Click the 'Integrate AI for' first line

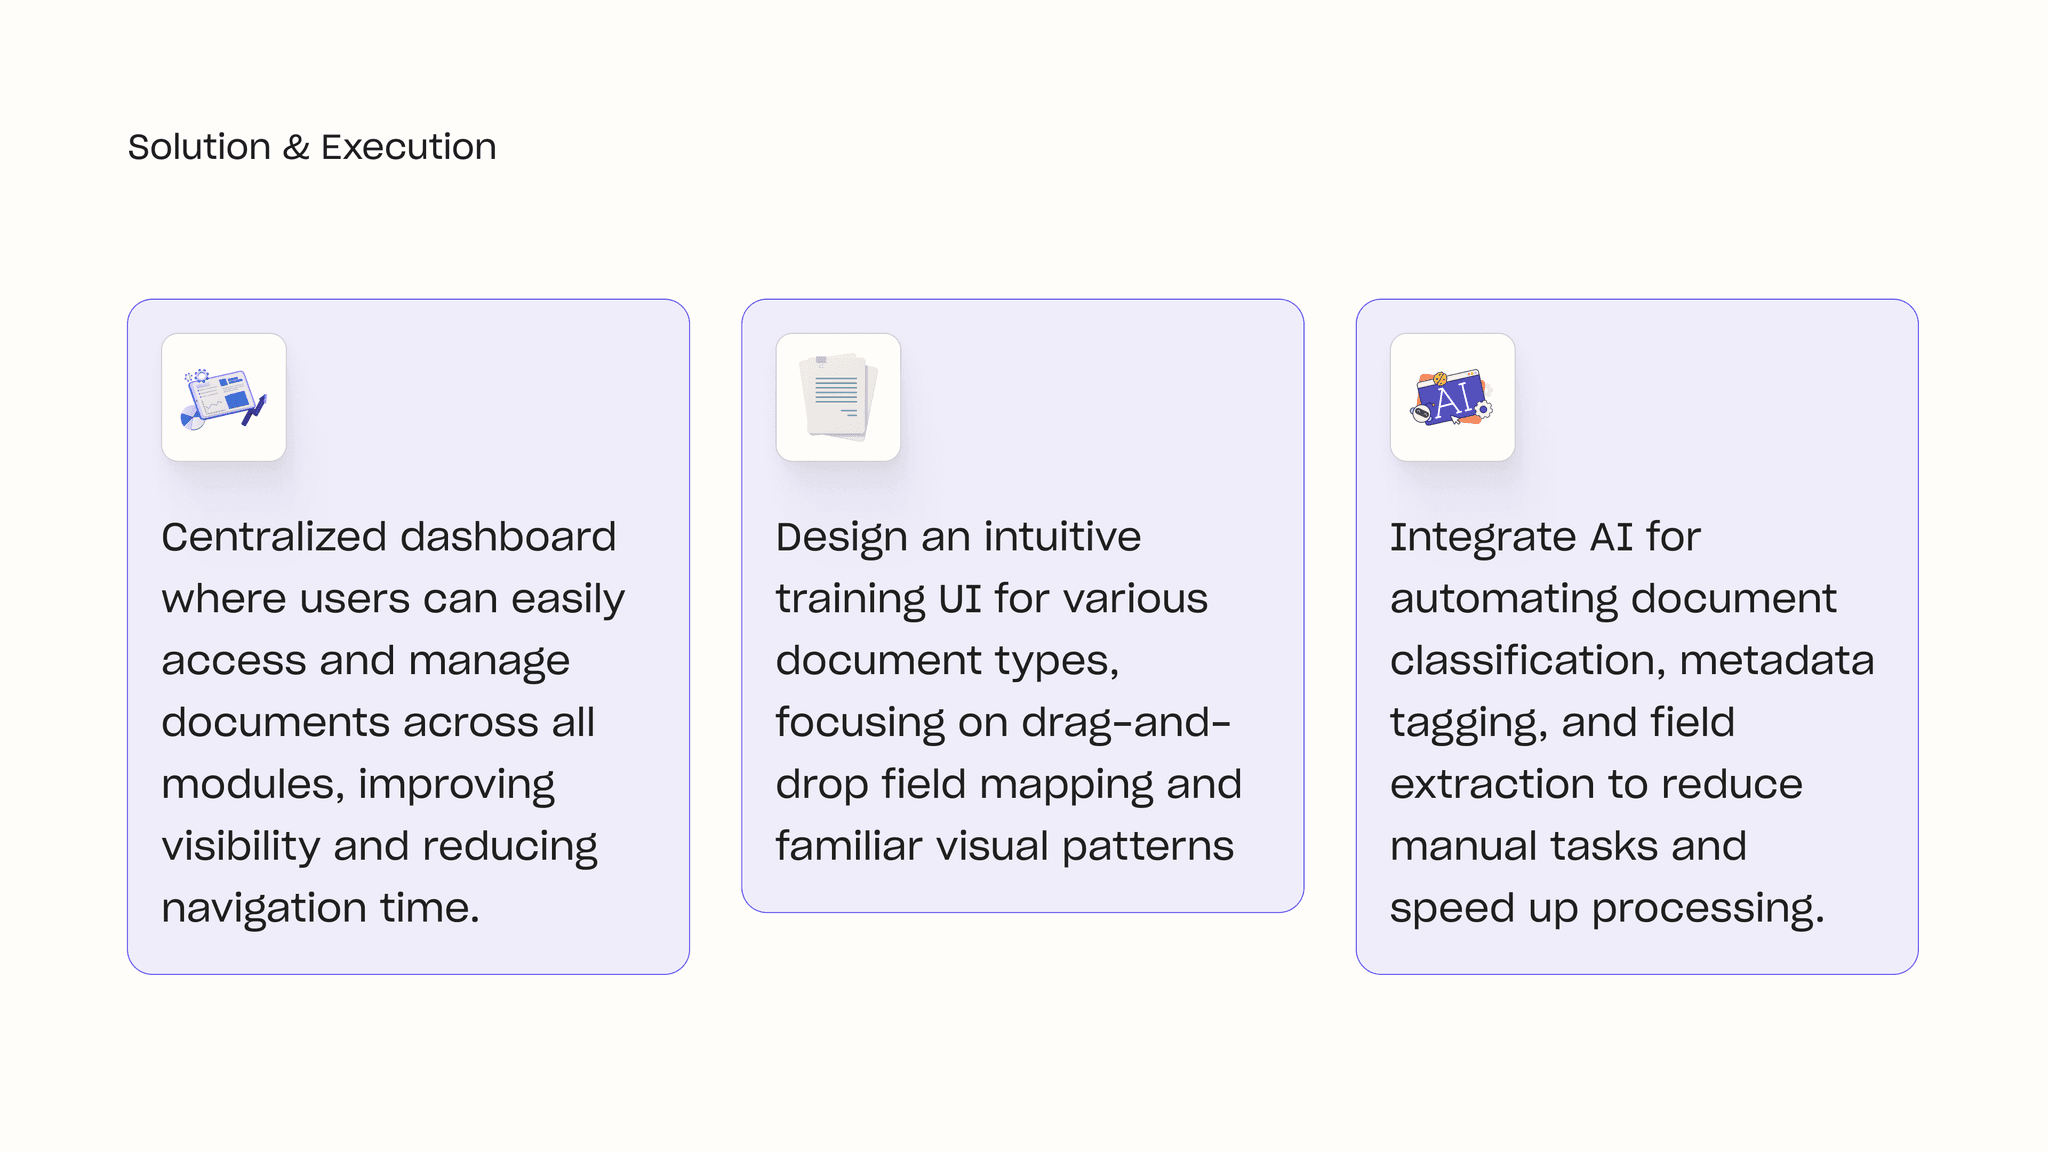click(x=1544, y=537)
